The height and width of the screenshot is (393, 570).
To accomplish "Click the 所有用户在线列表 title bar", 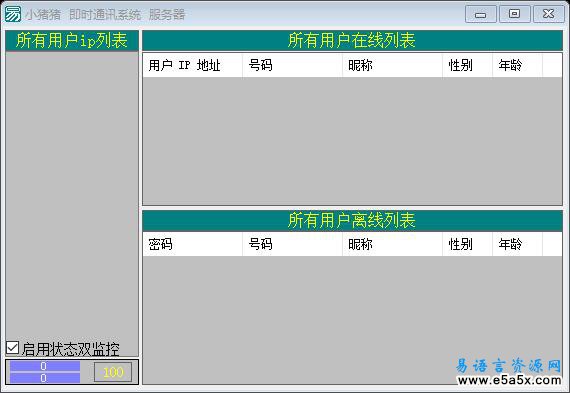I will 352,40.
